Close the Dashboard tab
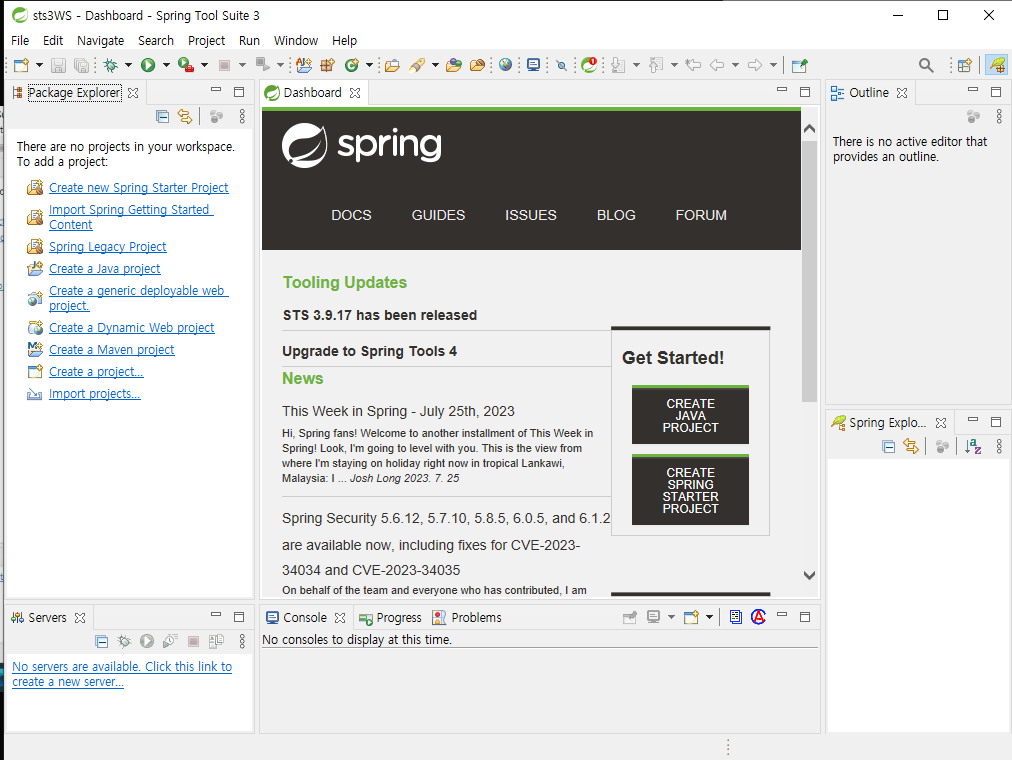 tap(355, 93)
